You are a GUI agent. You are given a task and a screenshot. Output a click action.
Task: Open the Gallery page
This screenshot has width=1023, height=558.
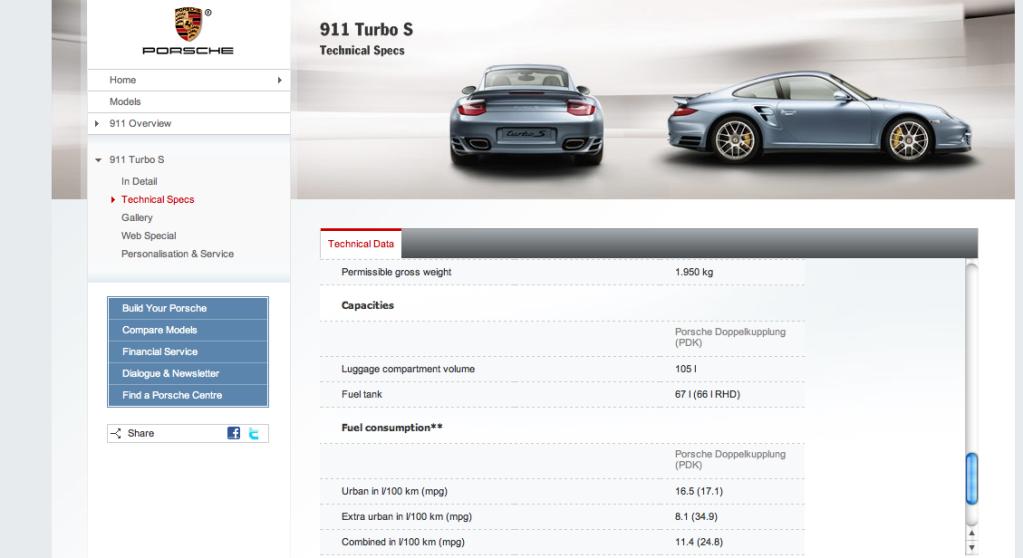point(136,217)
